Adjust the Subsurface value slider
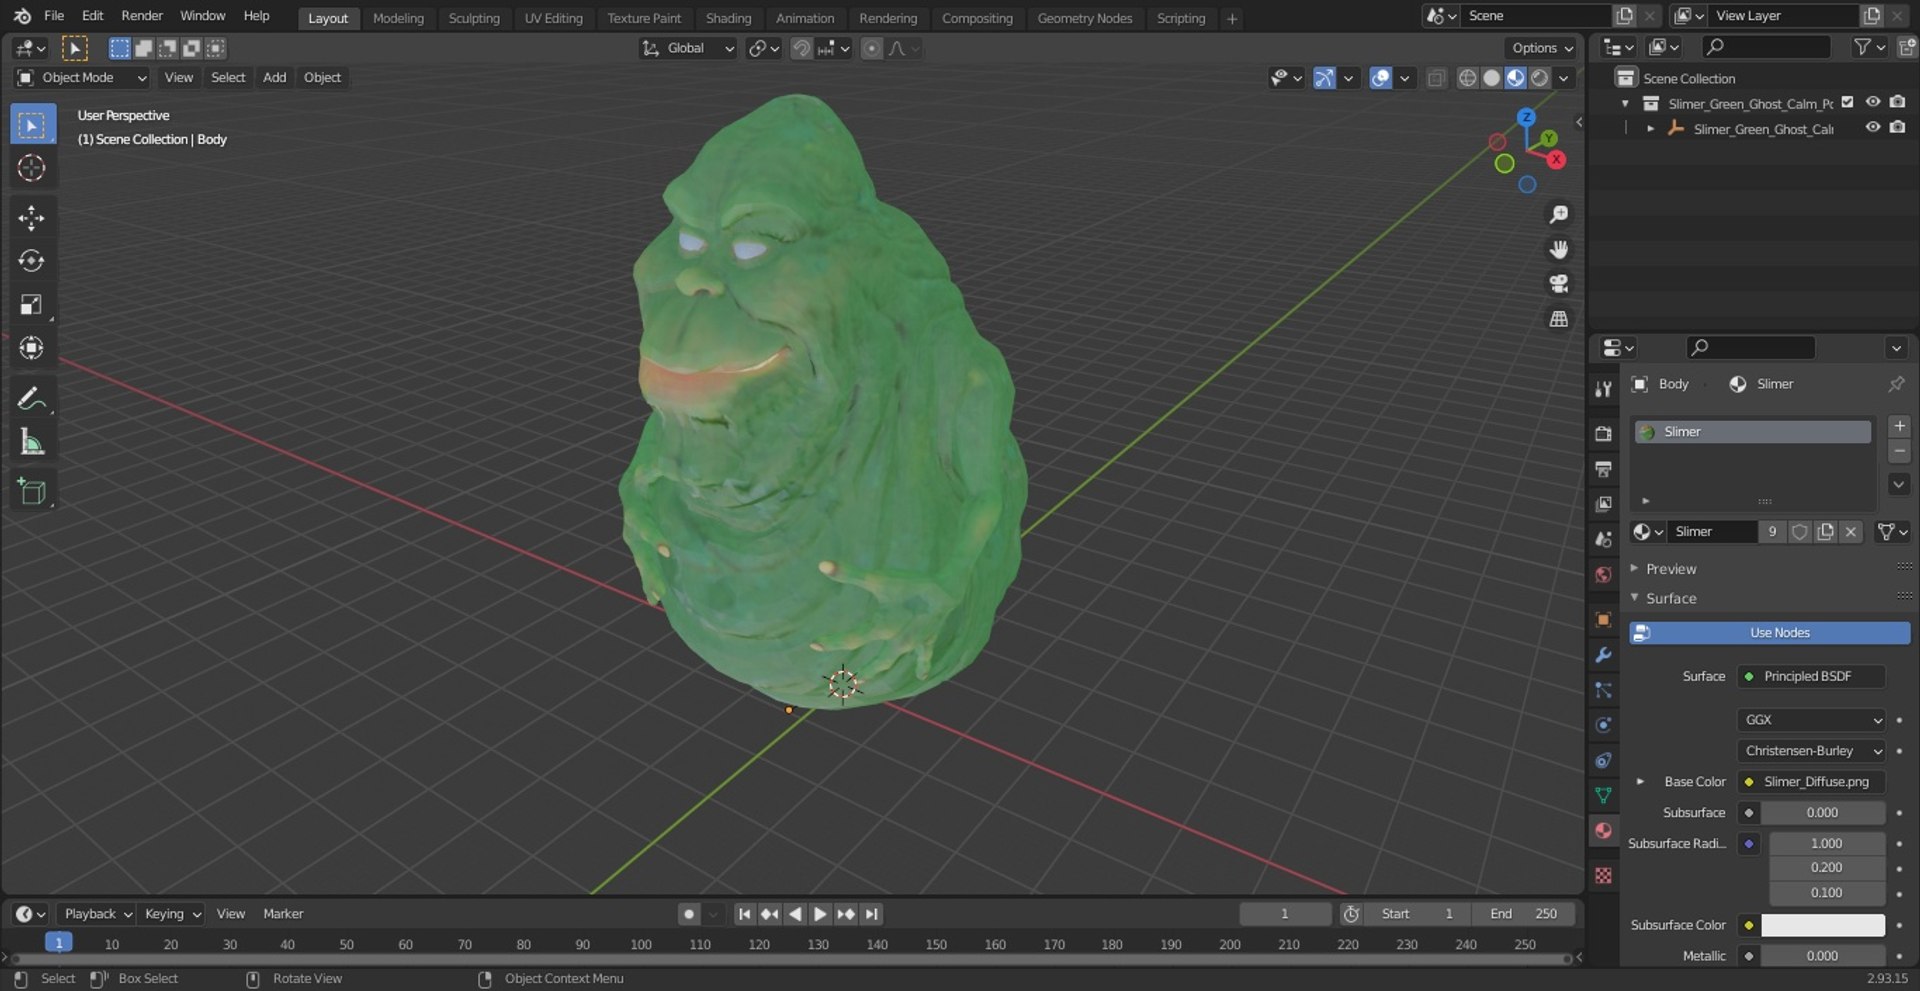 click(1822, 813)
